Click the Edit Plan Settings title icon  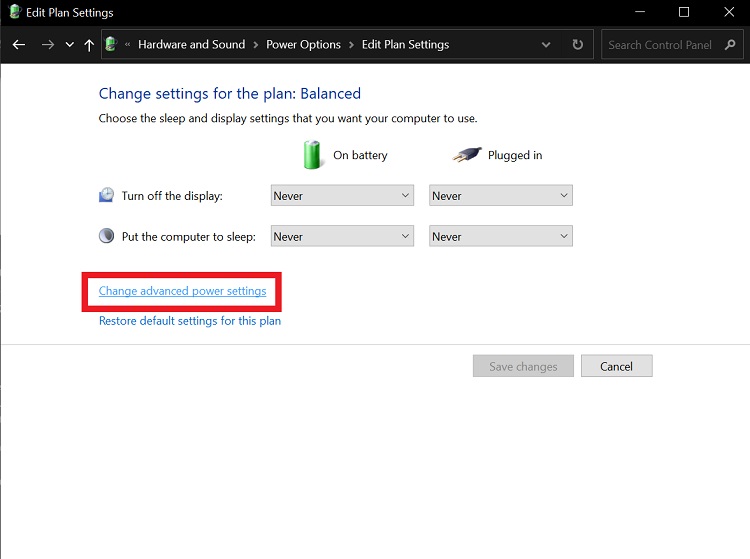(15, 12)
